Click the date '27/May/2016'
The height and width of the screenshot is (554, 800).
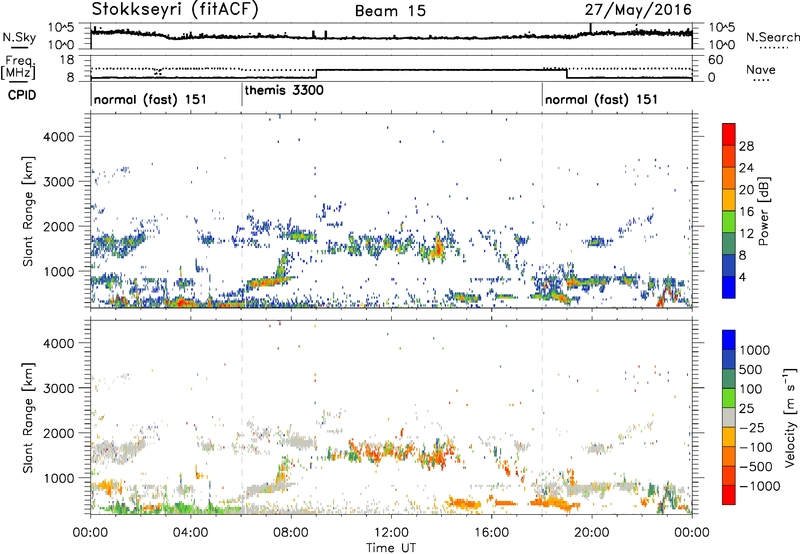coord(638,9)
